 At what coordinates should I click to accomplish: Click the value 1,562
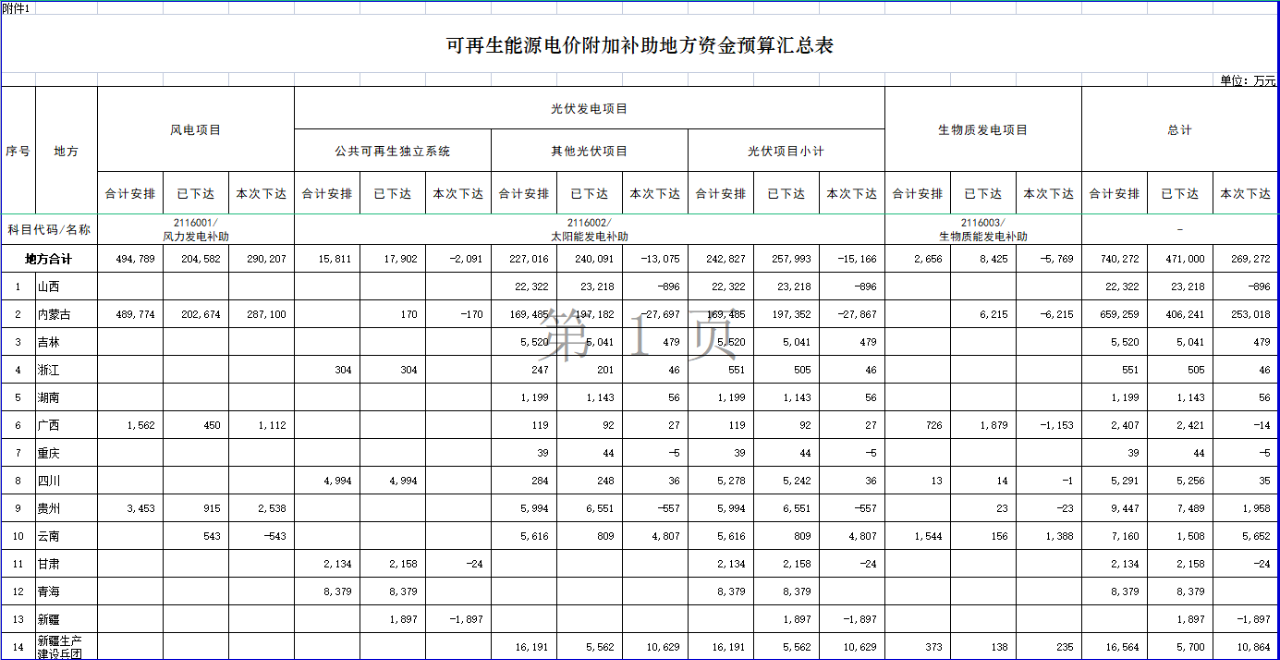(x=141, y=426)
